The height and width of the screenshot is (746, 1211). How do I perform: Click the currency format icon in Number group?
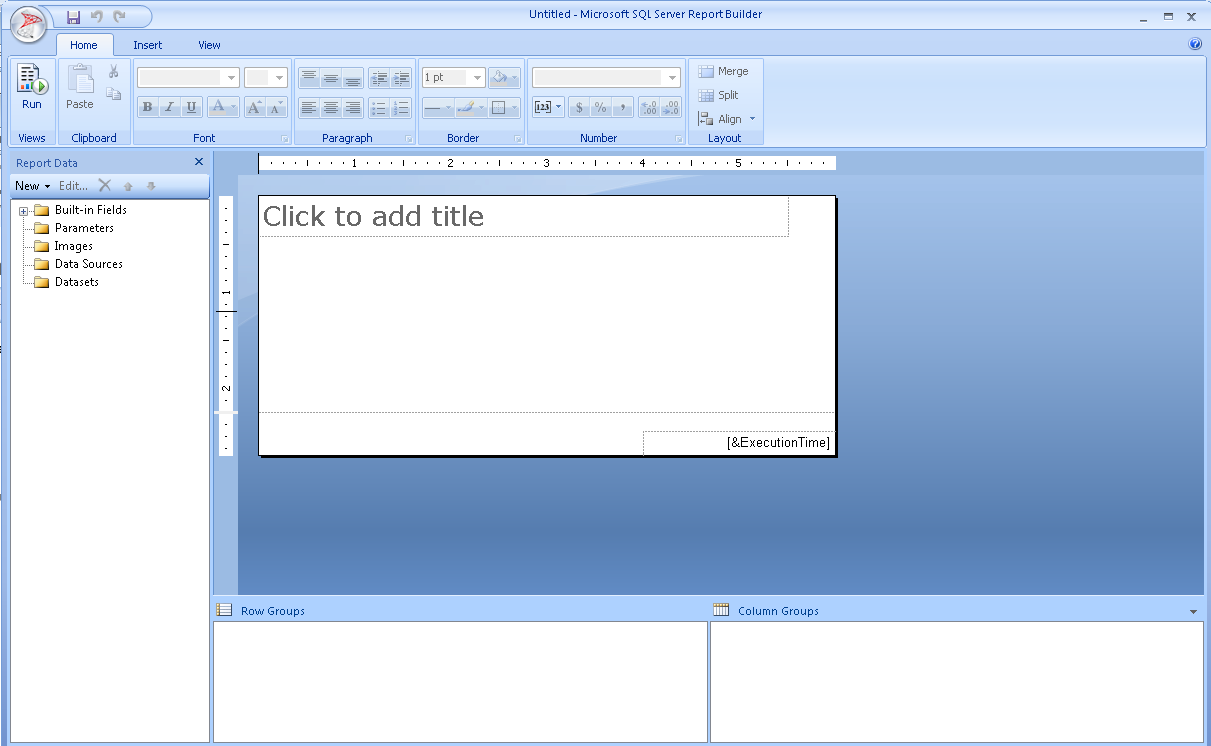coord(579,107)
